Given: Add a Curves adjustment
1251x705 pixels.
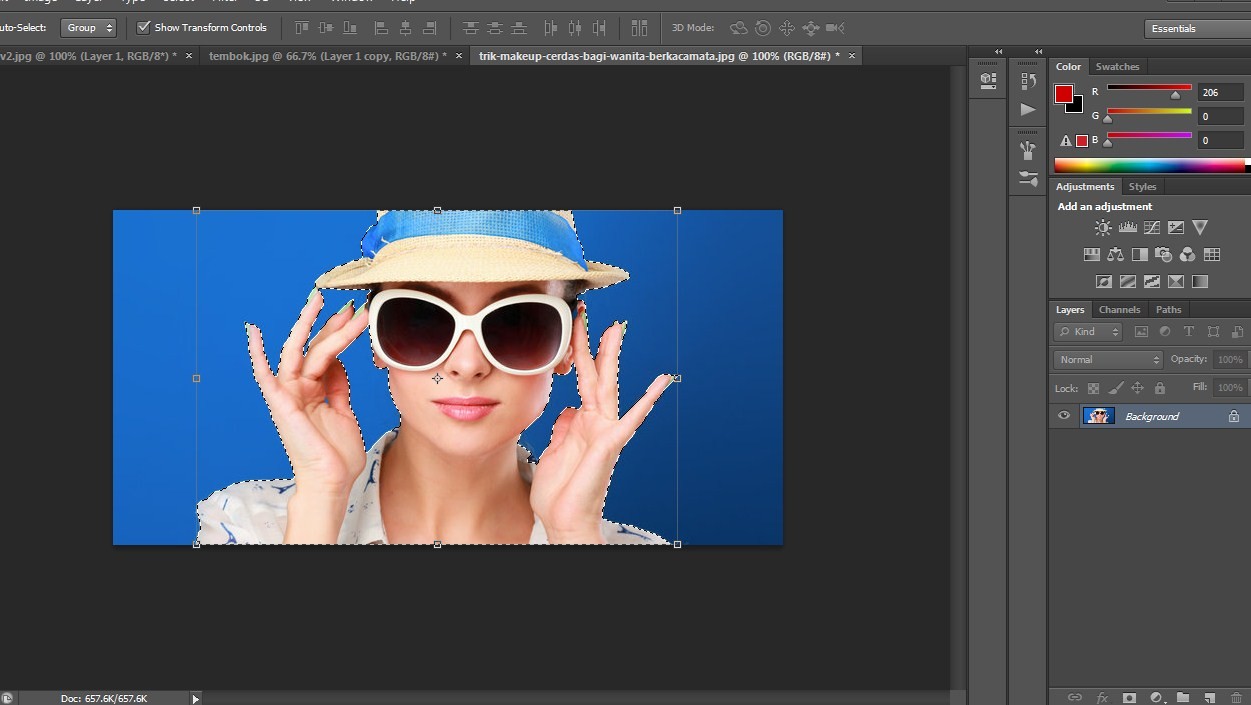Looking at the screenshot, I should pos(1152,228).
